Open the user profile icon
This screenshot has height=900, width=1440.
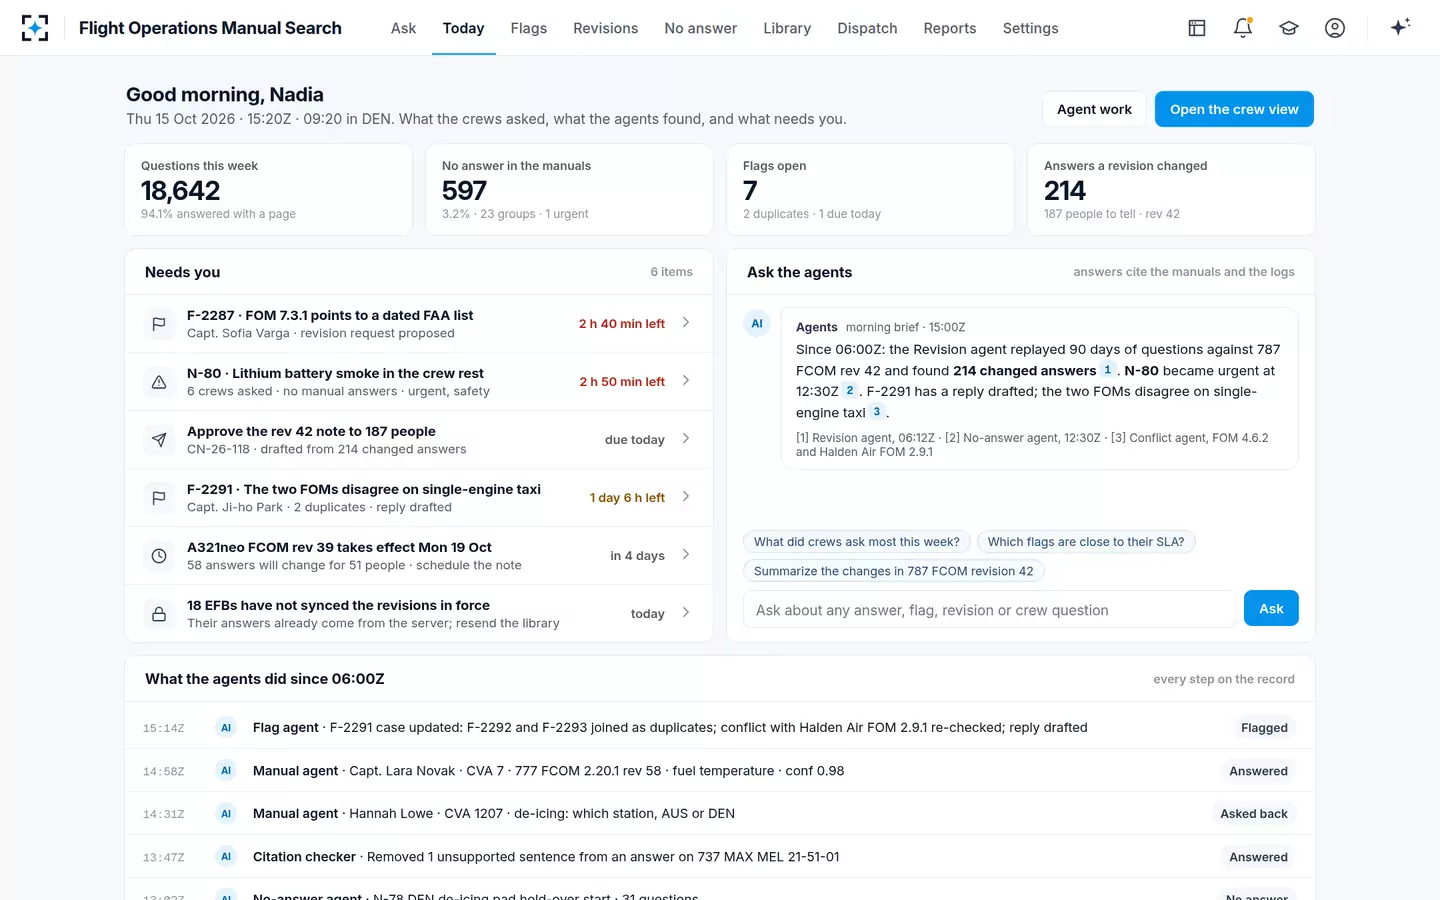(x=1335, y=28)
